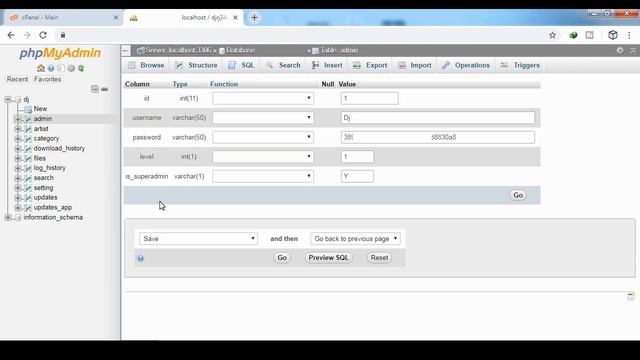Click the New table icon
The width and height of the screenshot is (640, 360).
coord(28,109)
